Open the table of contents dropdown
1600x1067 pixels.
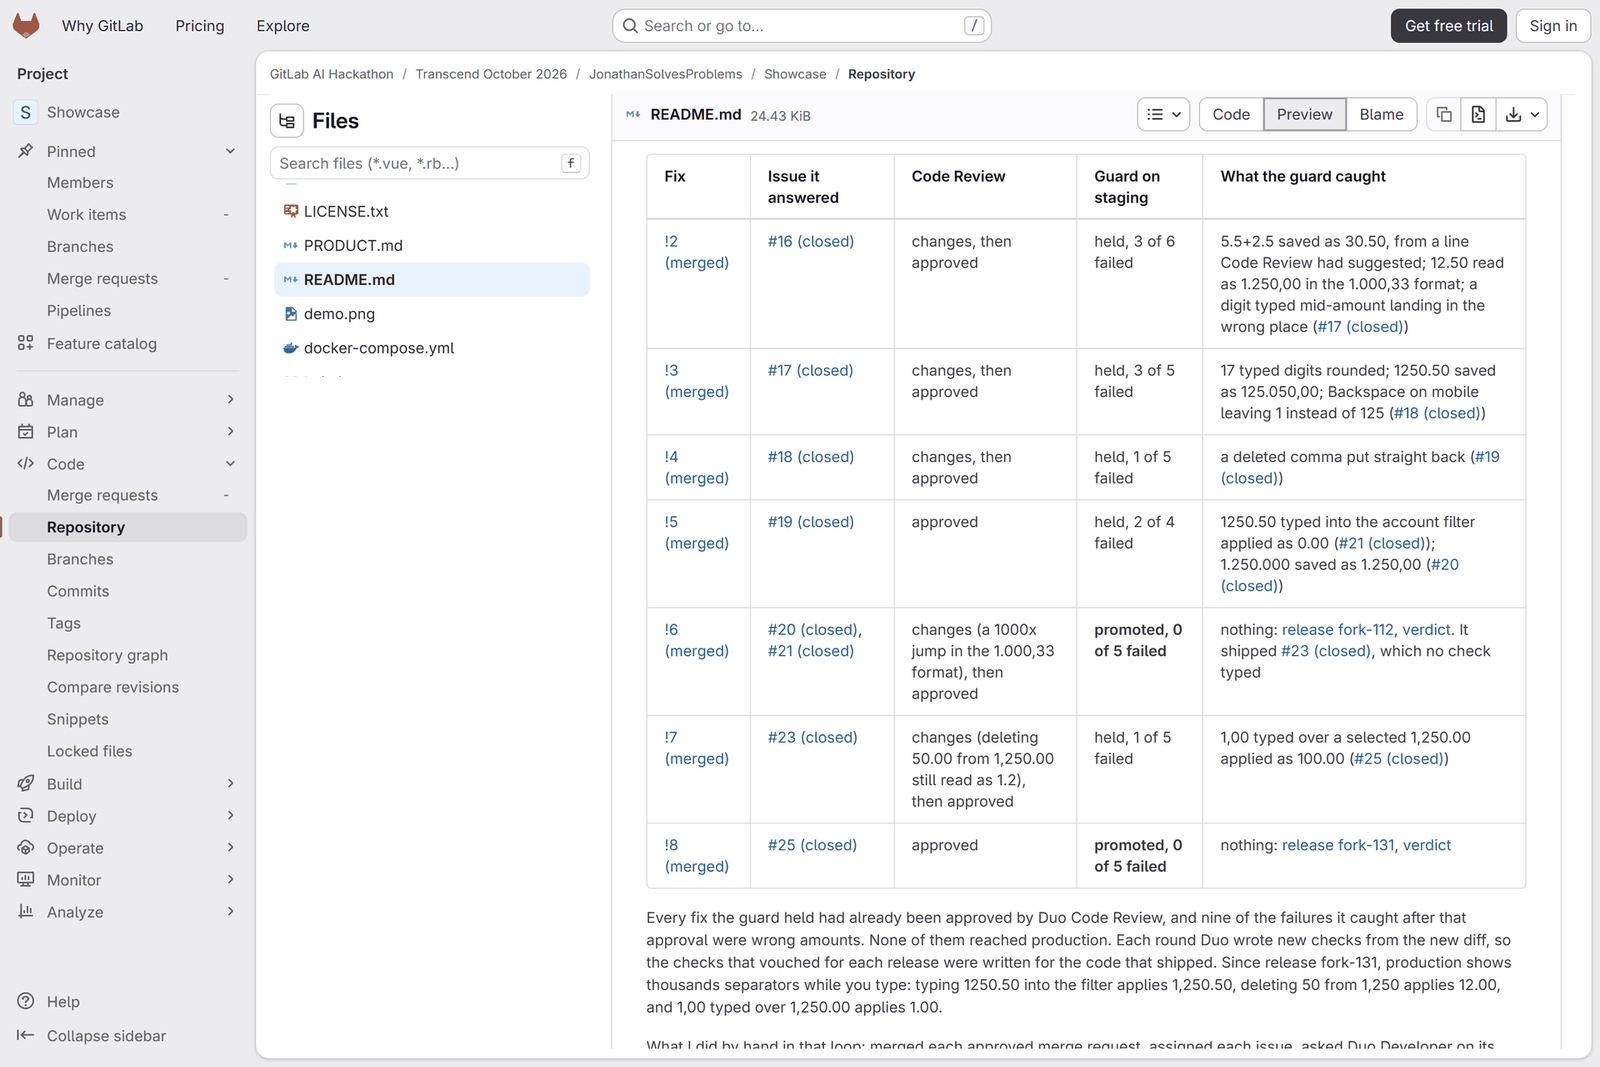pos(1163,114)
